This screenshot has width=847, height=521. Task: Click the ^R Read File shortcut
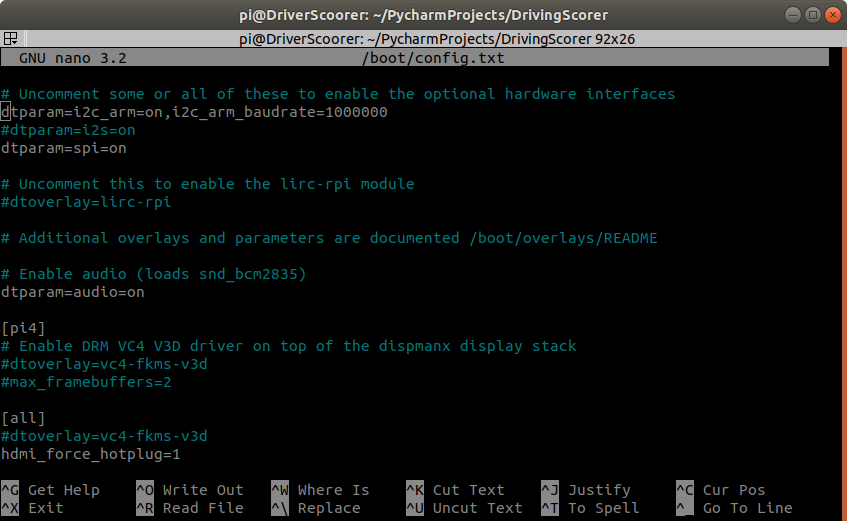pos(190,508)
